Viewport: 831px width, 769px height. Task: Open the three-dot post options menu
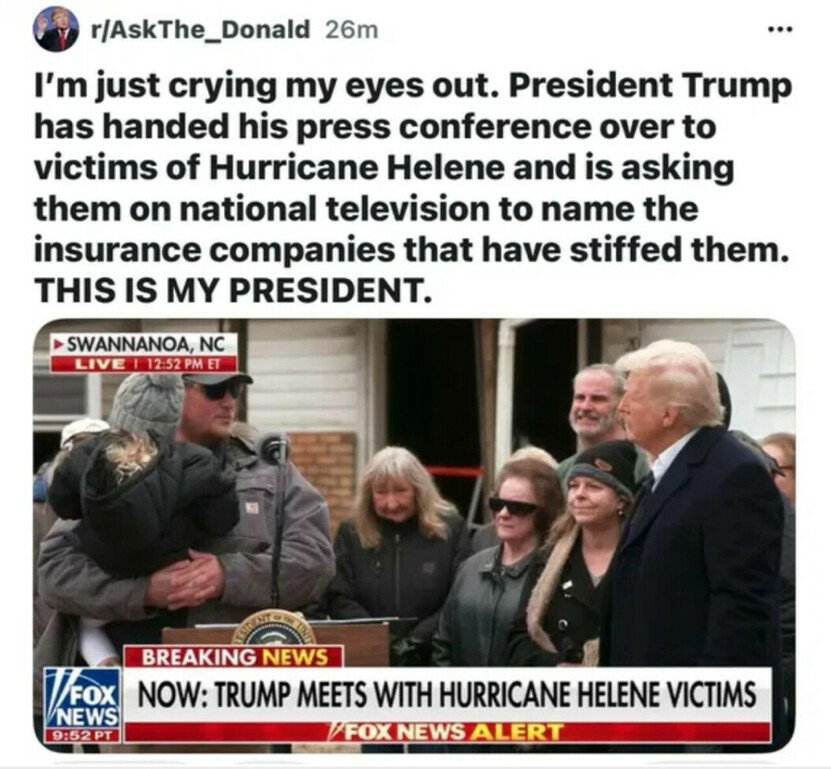pos(781,30)
